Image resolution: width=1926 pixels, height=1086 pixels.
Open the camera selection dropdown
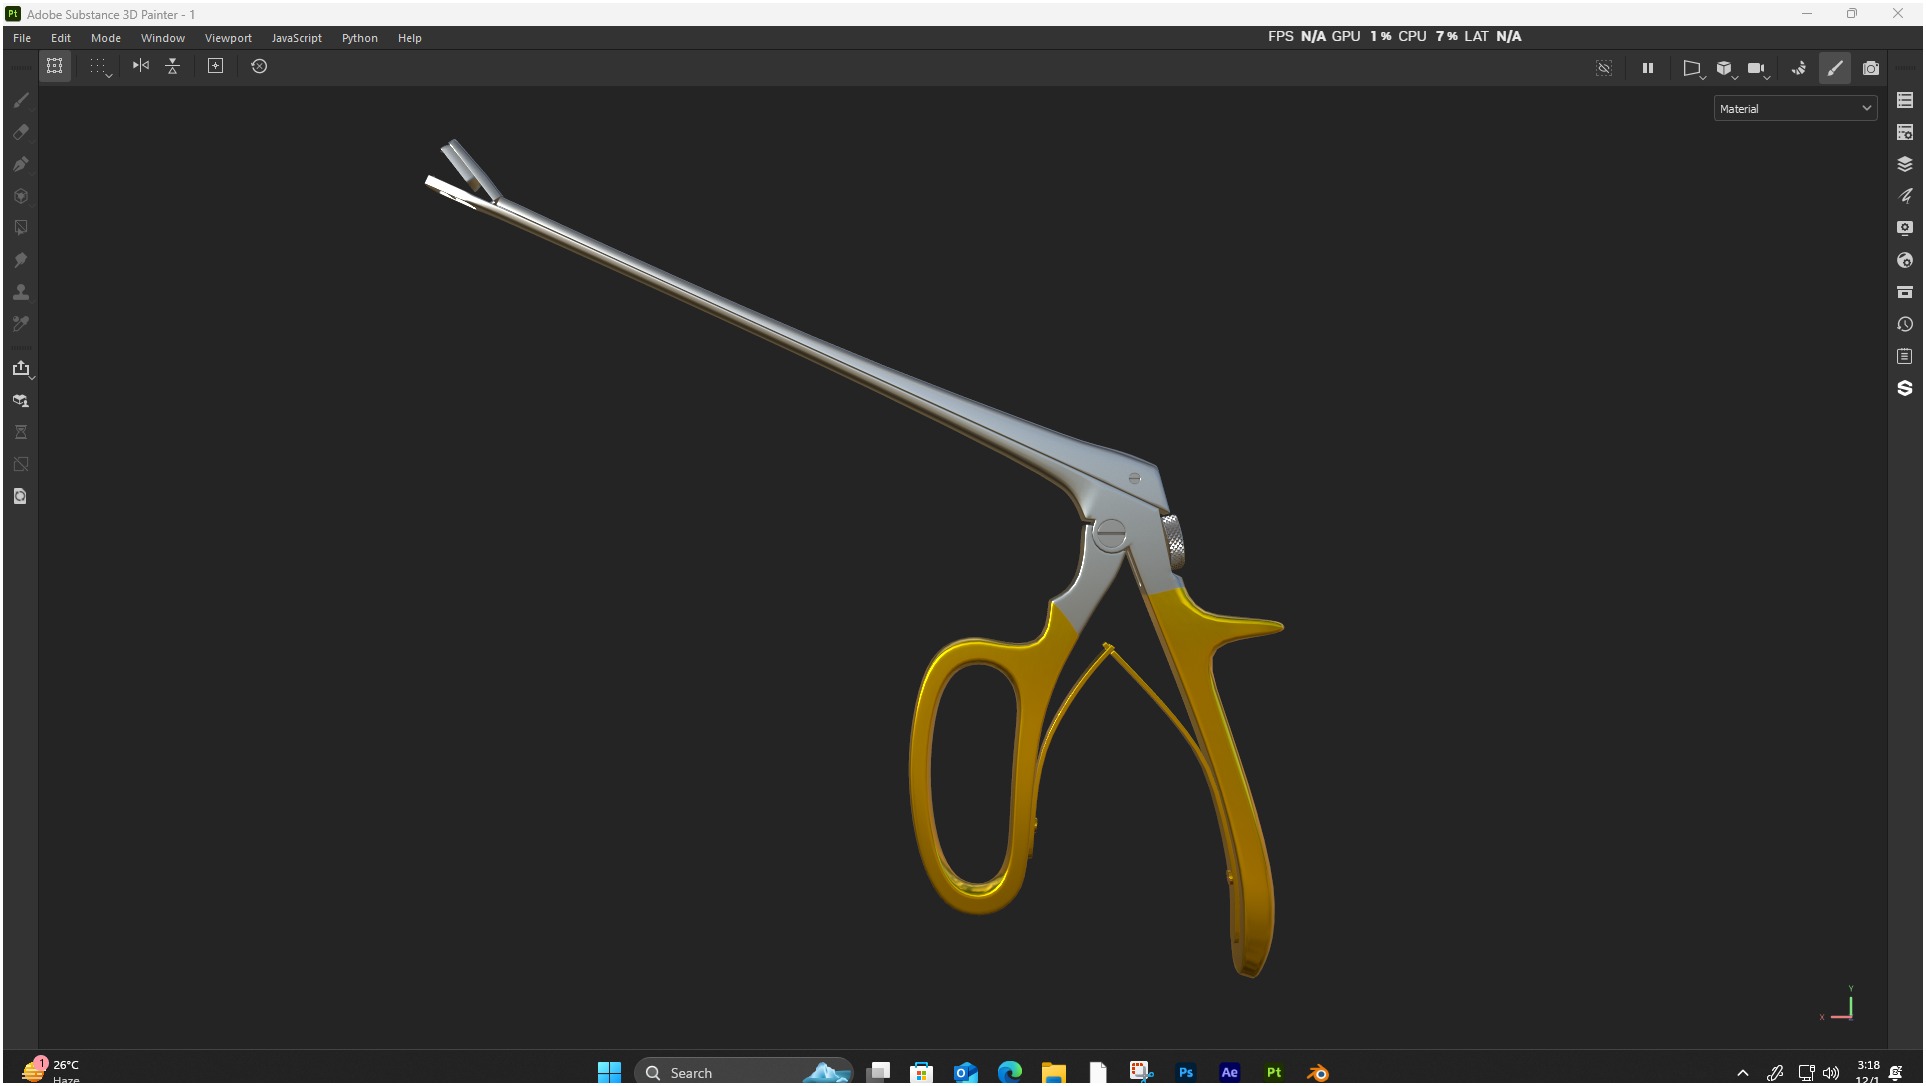[x=1758, y=68]
